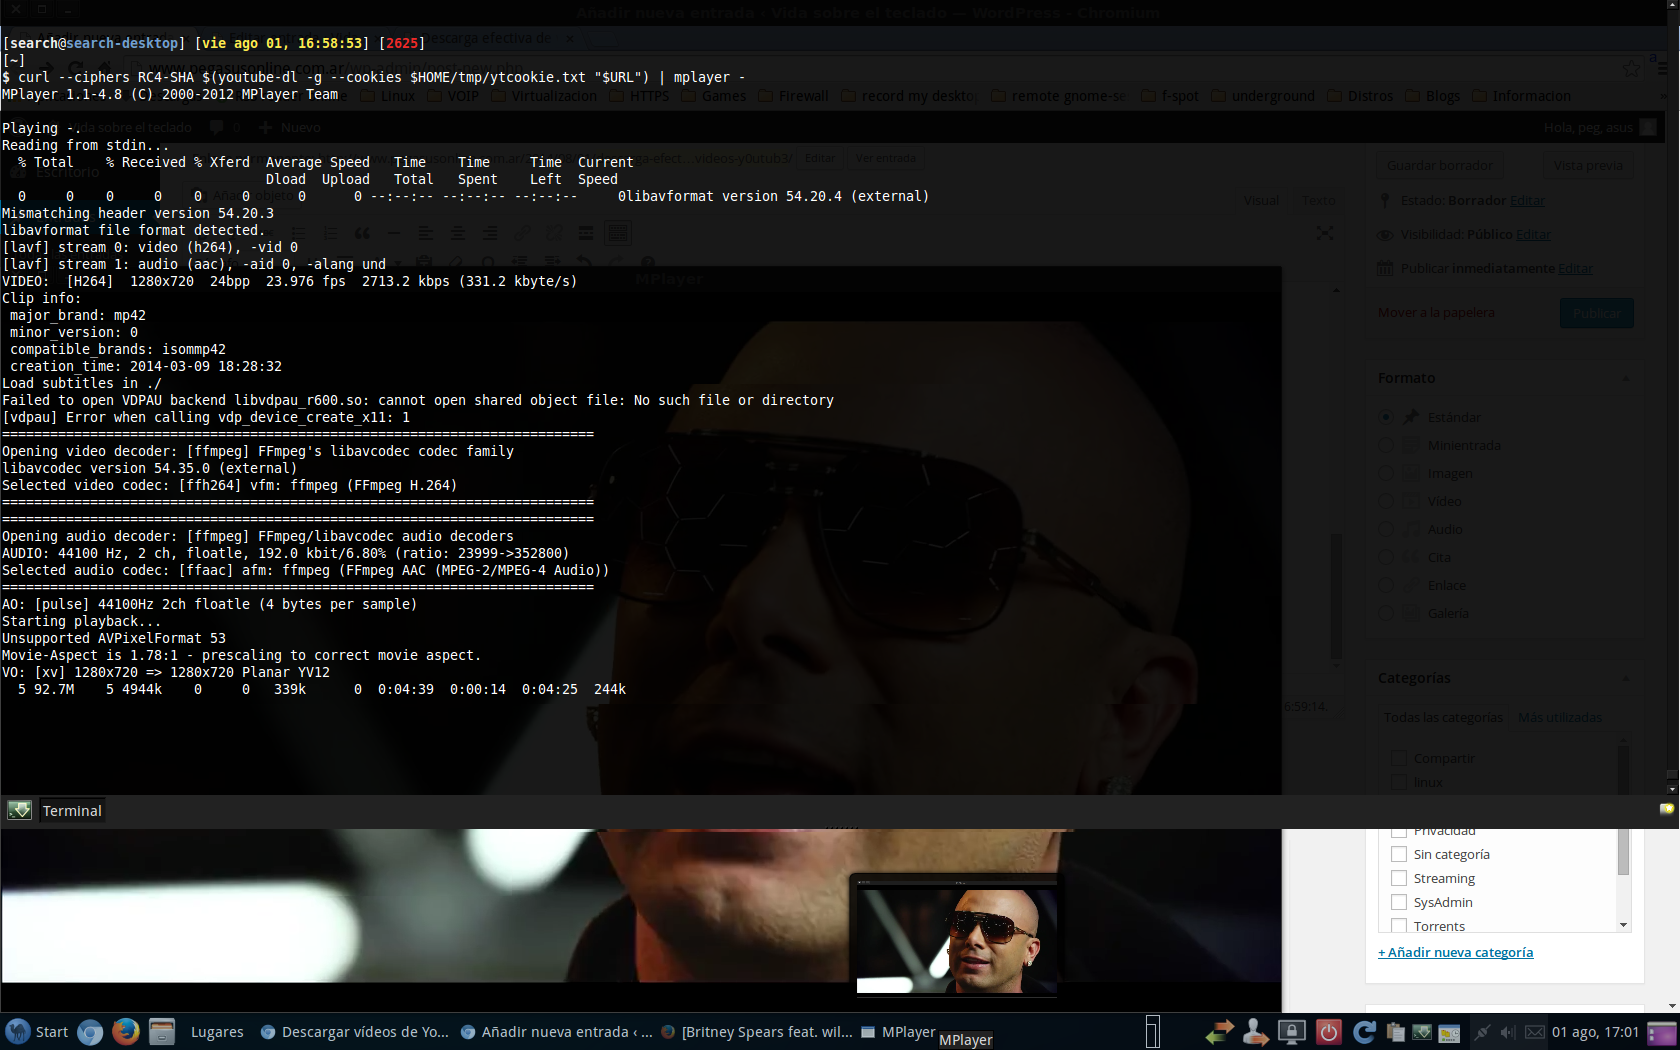Launch Firefox from the taskbar launcher
Image resolution: width=1680 pixels, height=1050 pixels.
126,1031
